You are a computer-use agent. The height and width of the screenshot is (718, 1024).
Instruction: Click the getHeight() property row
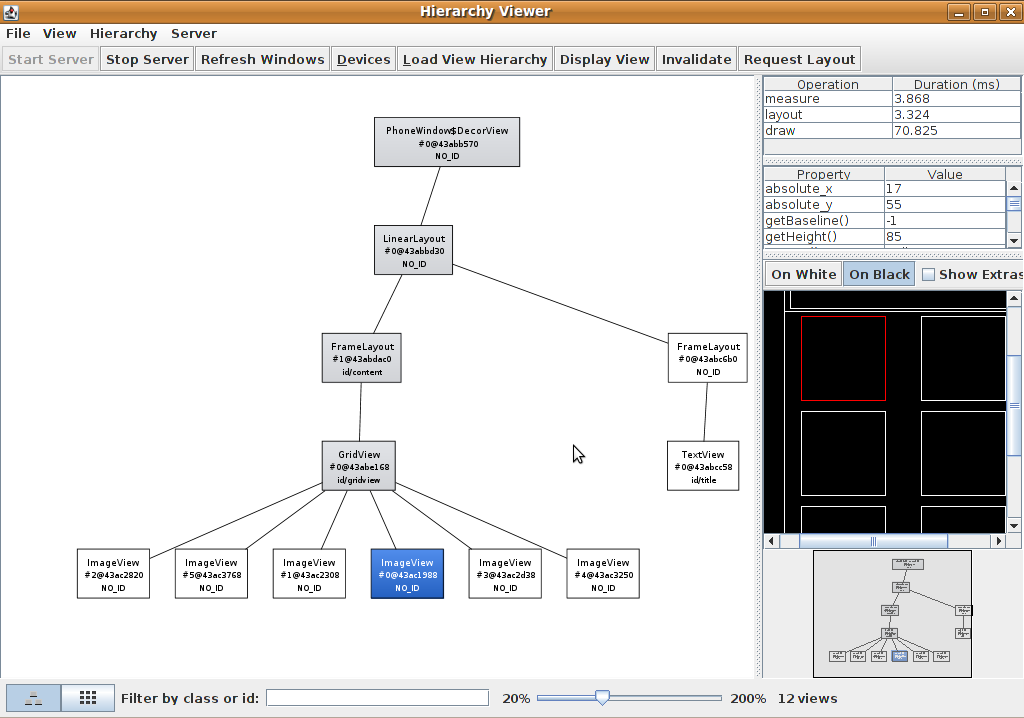(885, 237)
